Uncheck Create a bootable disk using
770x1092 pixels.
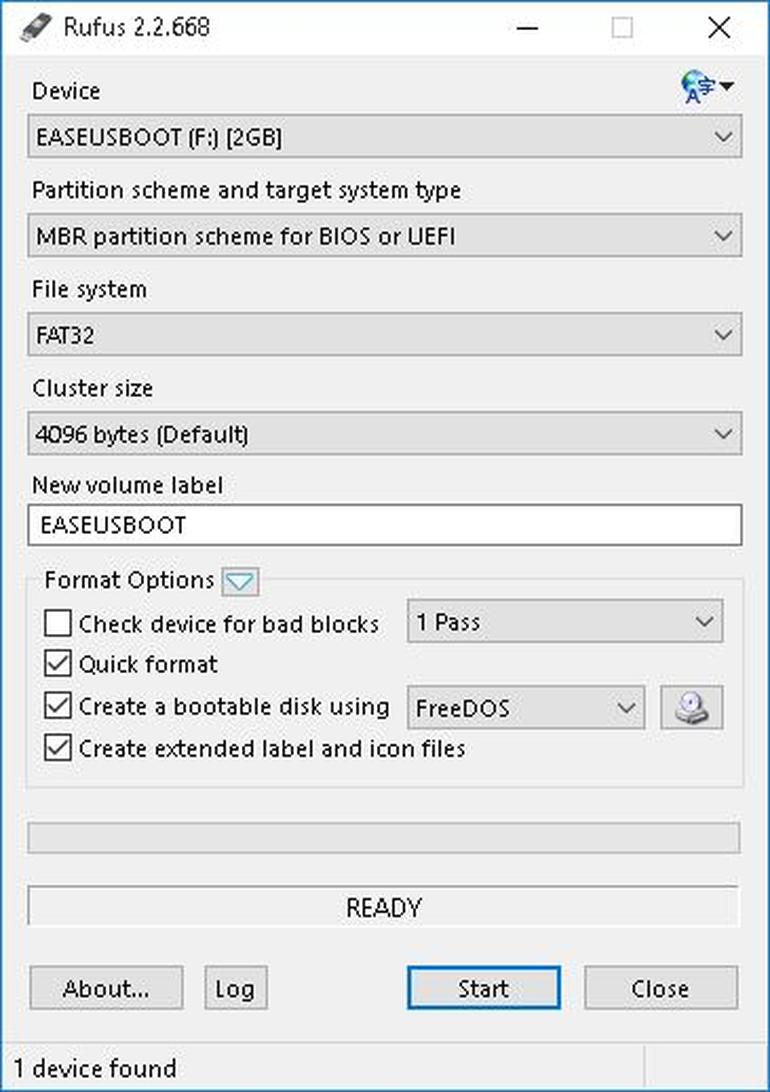pyautogui.click(x=58, y=706)
